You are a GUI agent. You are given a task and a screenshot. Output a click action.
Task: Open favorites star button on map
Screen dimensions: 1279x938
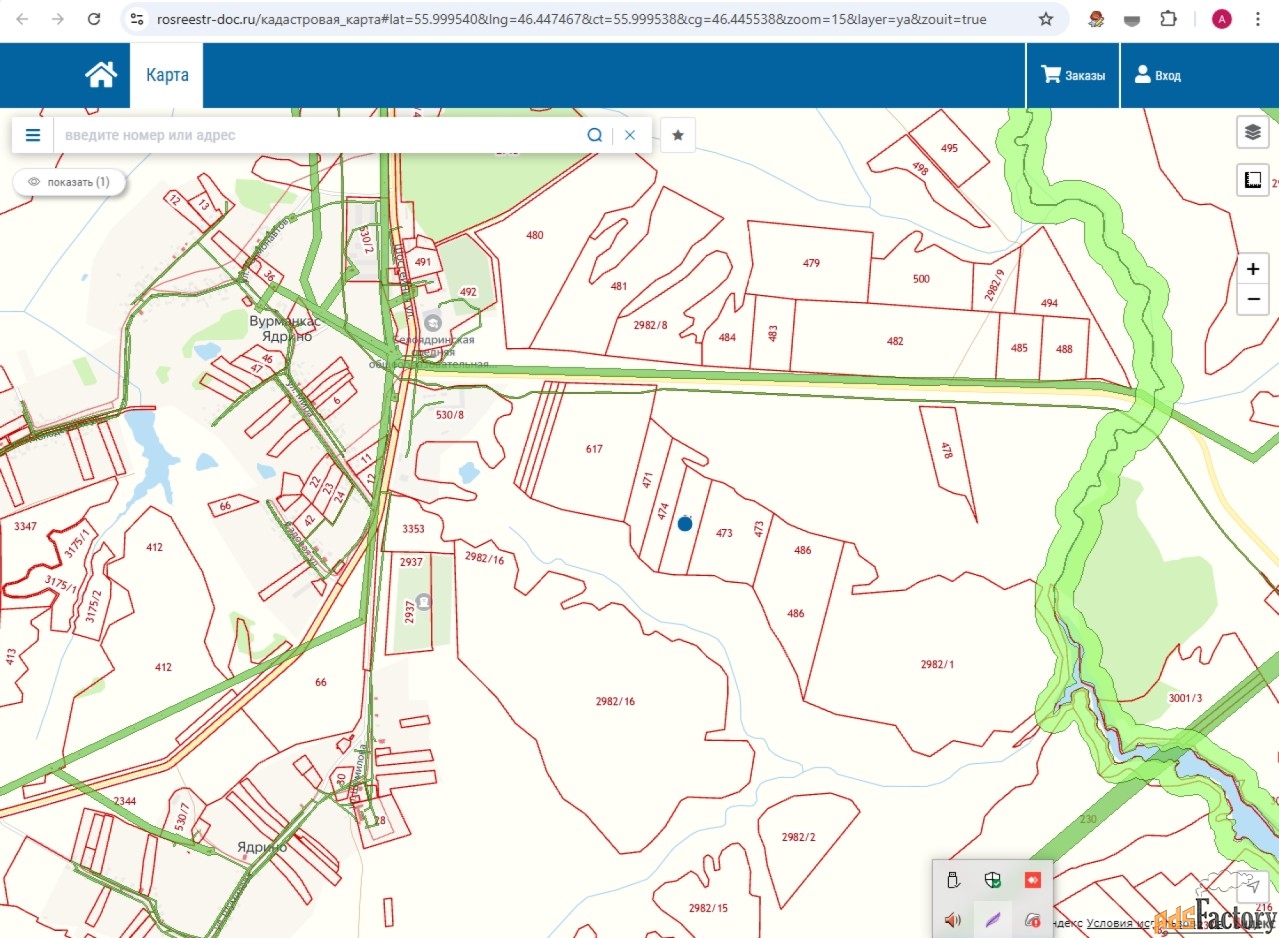pos(678,135)
